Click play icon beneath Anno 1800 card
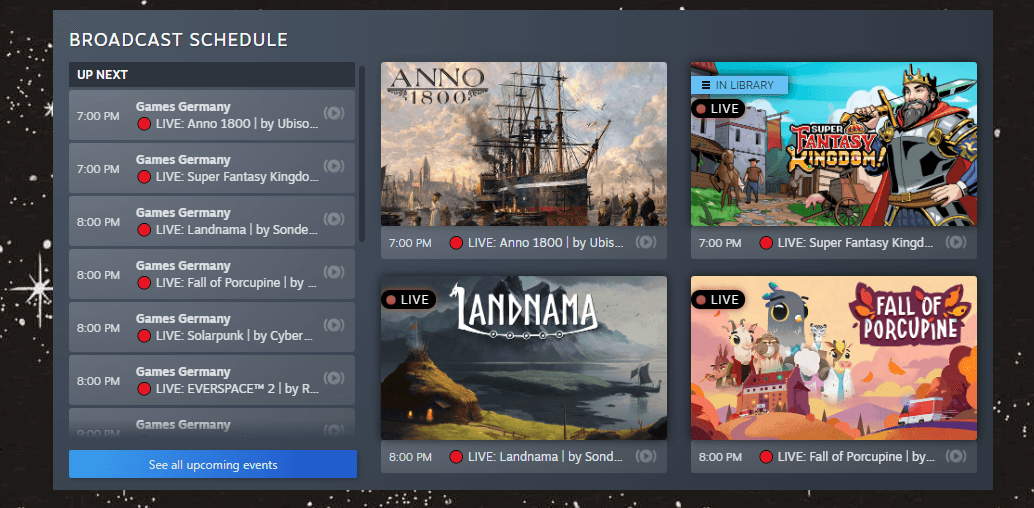 pyautogui.click(x=646, y=242)
